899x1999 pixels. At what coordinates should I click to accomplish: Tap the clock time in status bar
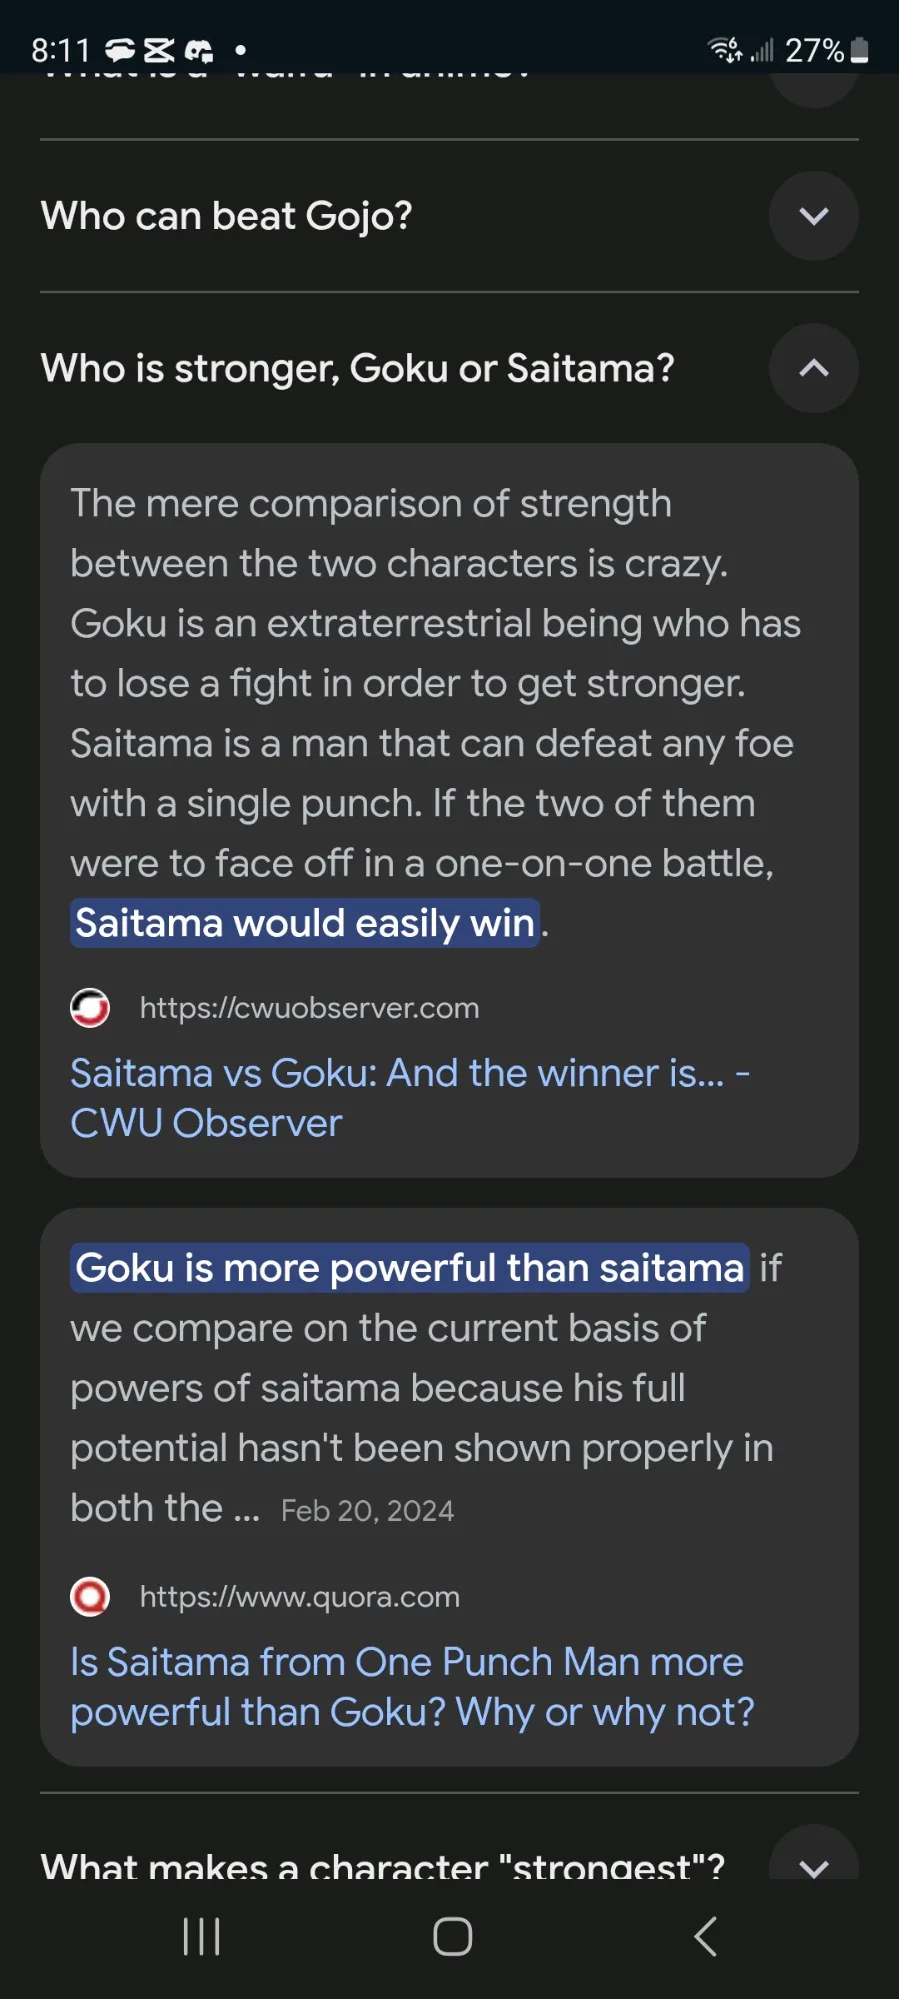[x=60, y=50]
